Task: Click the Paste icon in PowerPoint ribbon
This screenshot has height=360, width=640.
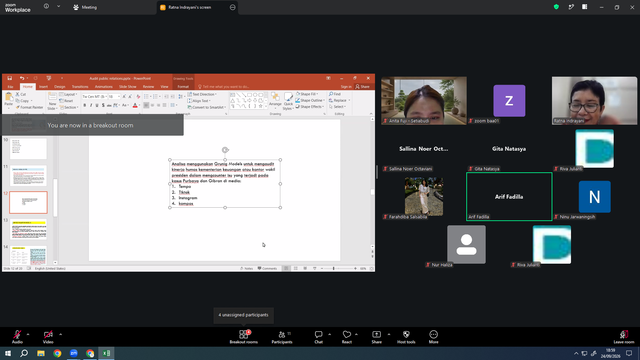Action: [x=9, y=100]
